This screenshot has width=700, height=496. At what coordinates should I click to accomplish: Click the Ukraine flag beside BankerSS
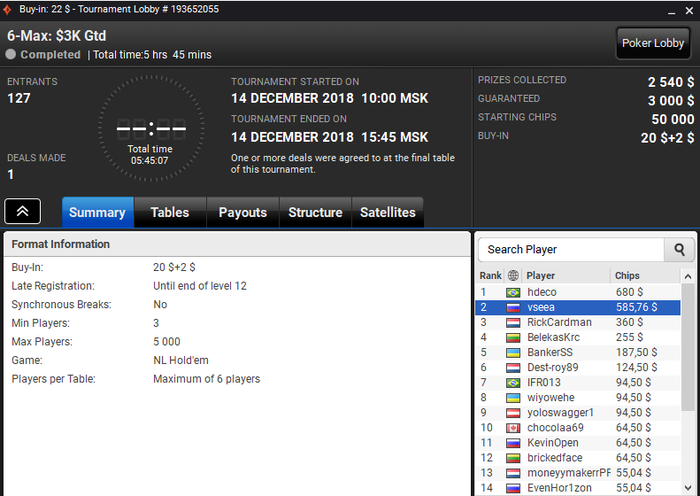coord(513,353)
